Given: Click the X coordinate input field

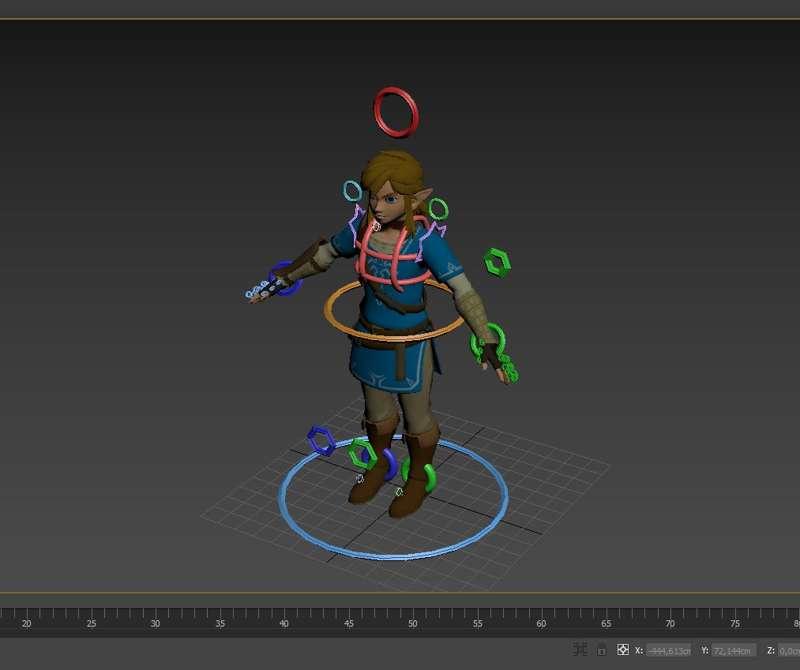Looking at the screenshot, I should pos(669,651).
